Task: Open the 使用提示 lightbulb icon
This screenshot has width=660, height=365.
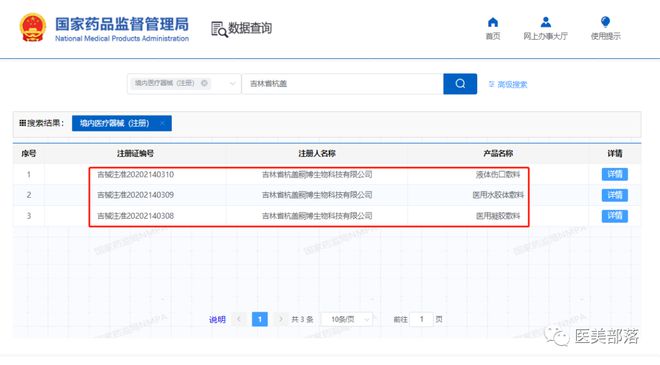Action: pos(605,22)
